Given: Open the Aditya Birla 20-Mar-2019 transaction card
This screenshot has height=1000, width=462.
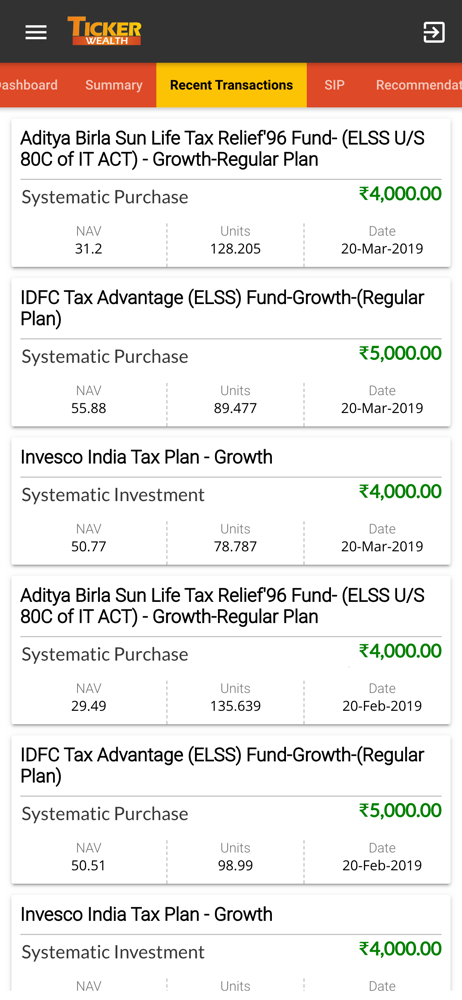Looking at the screenshot, I should [x=231, y=193].
